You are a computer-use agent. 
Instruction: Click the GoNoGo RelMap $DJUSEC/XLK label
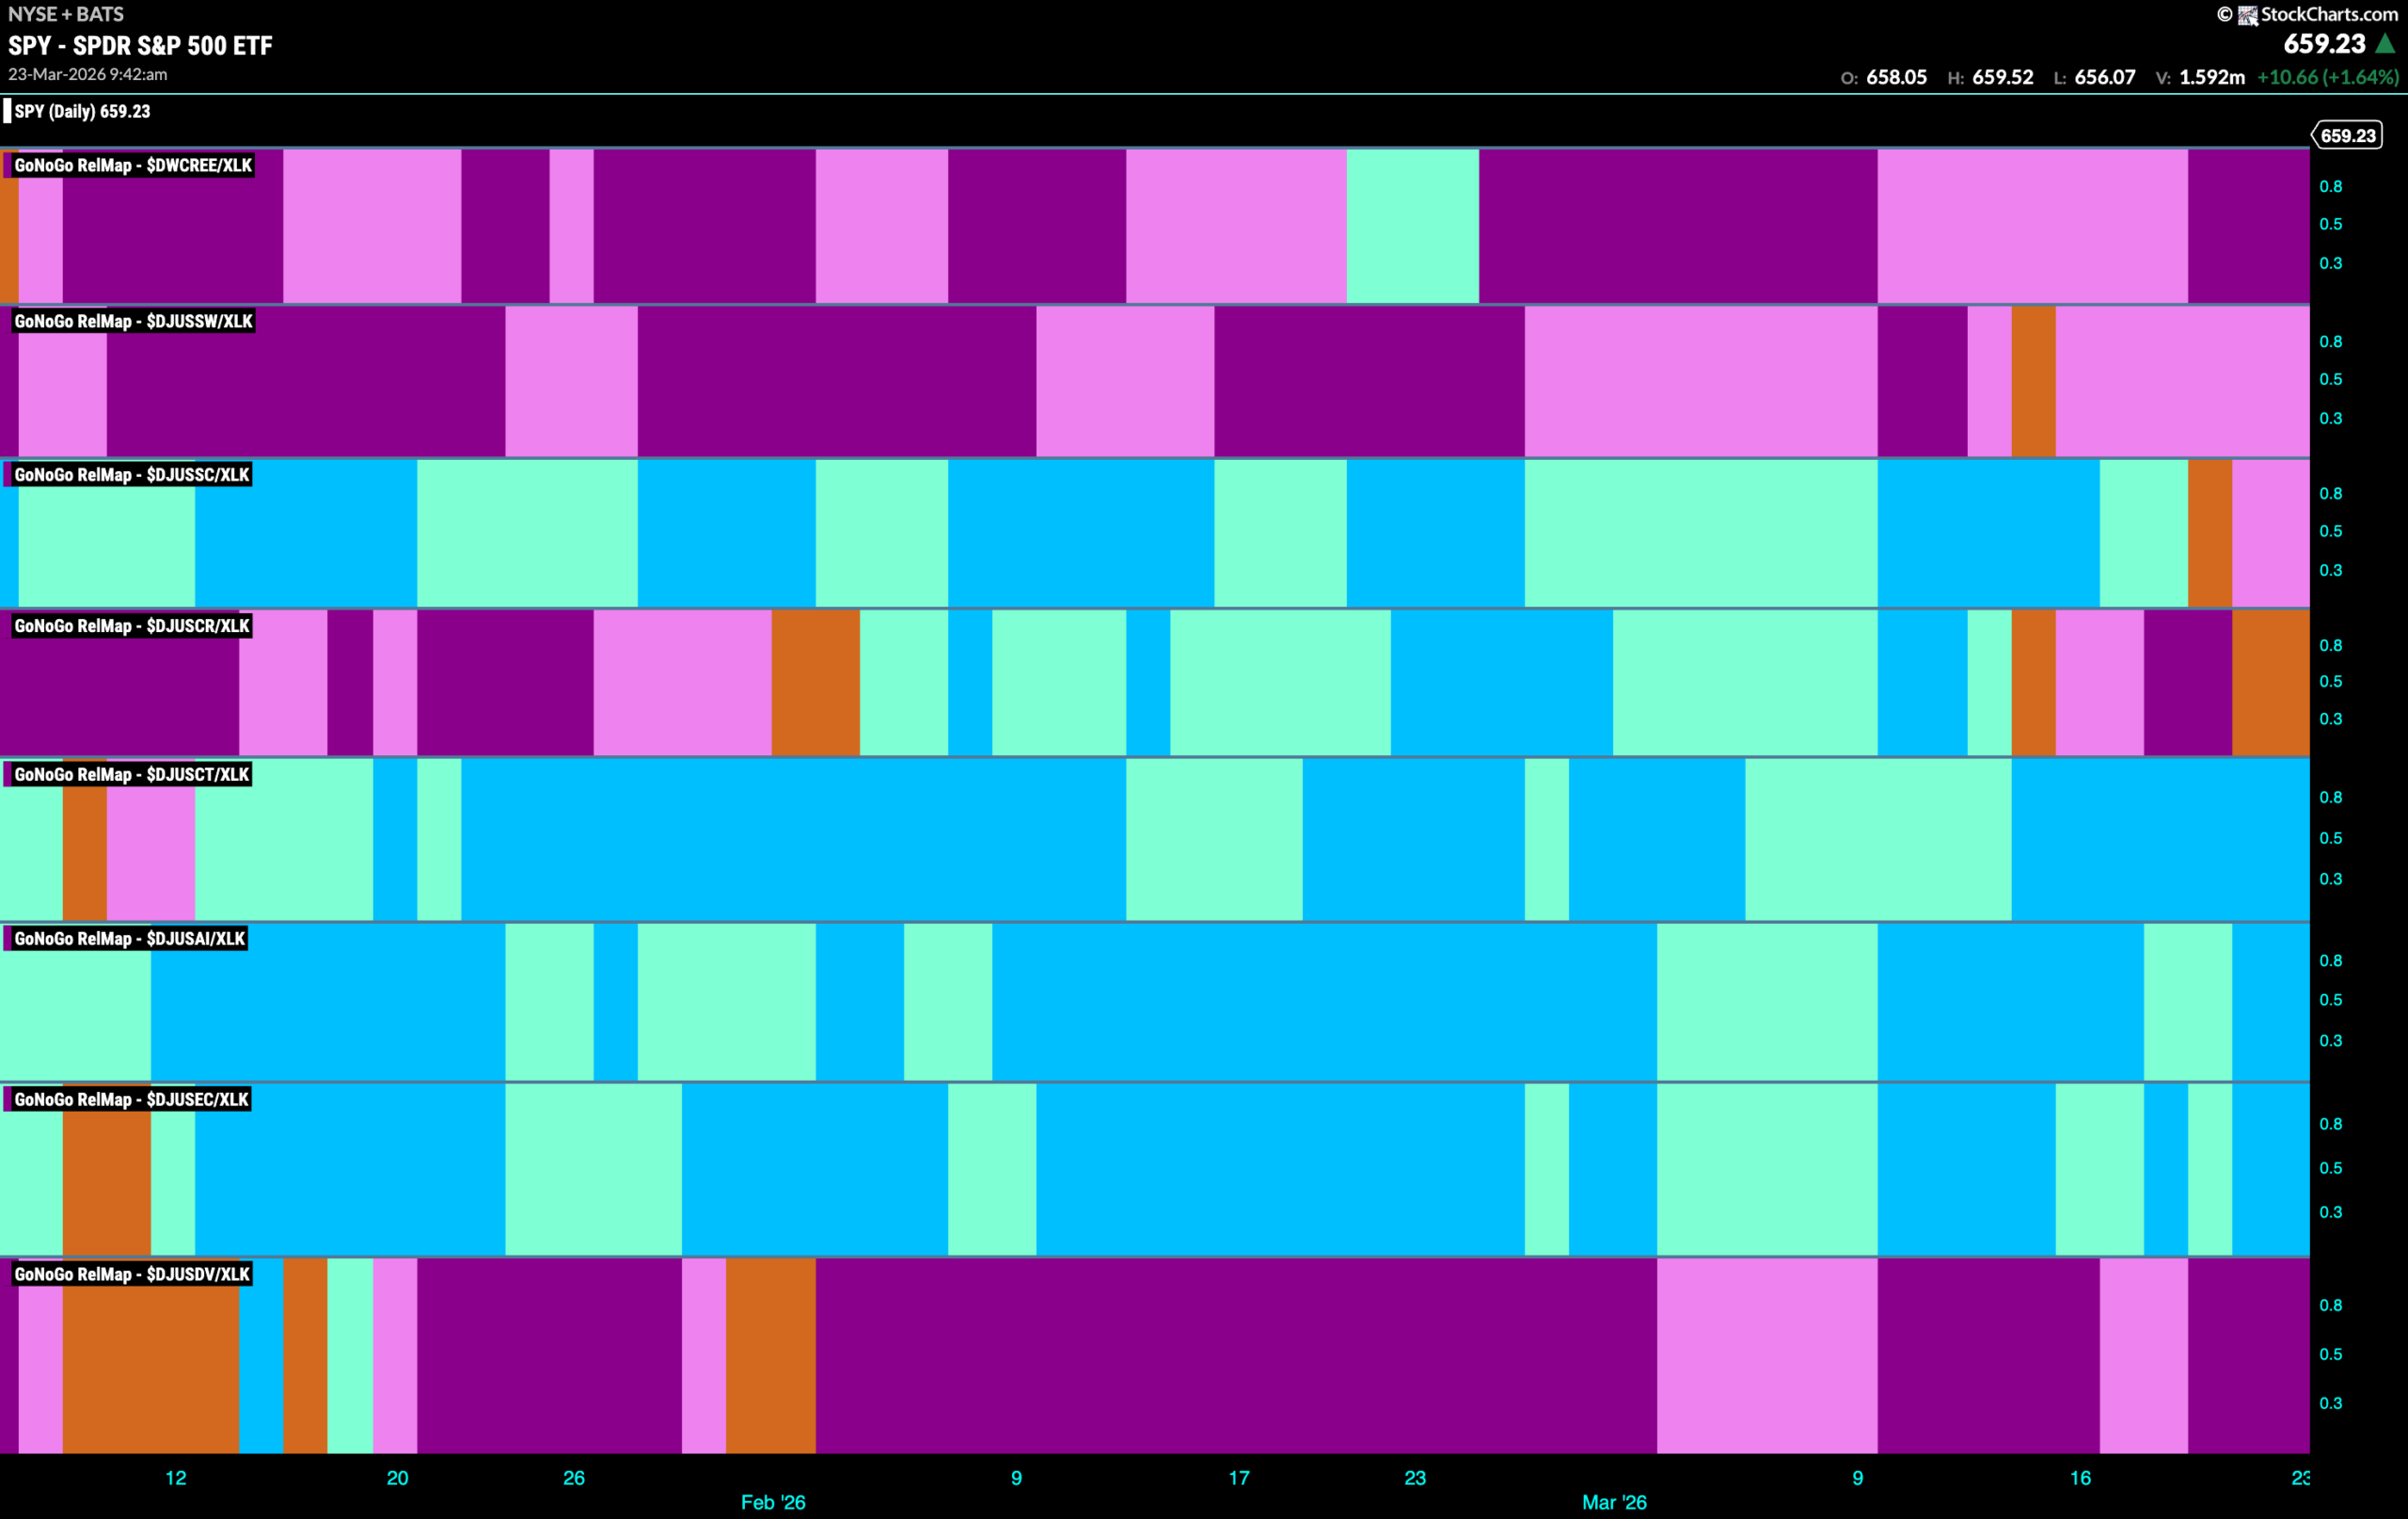click(x=132, y=1099)
